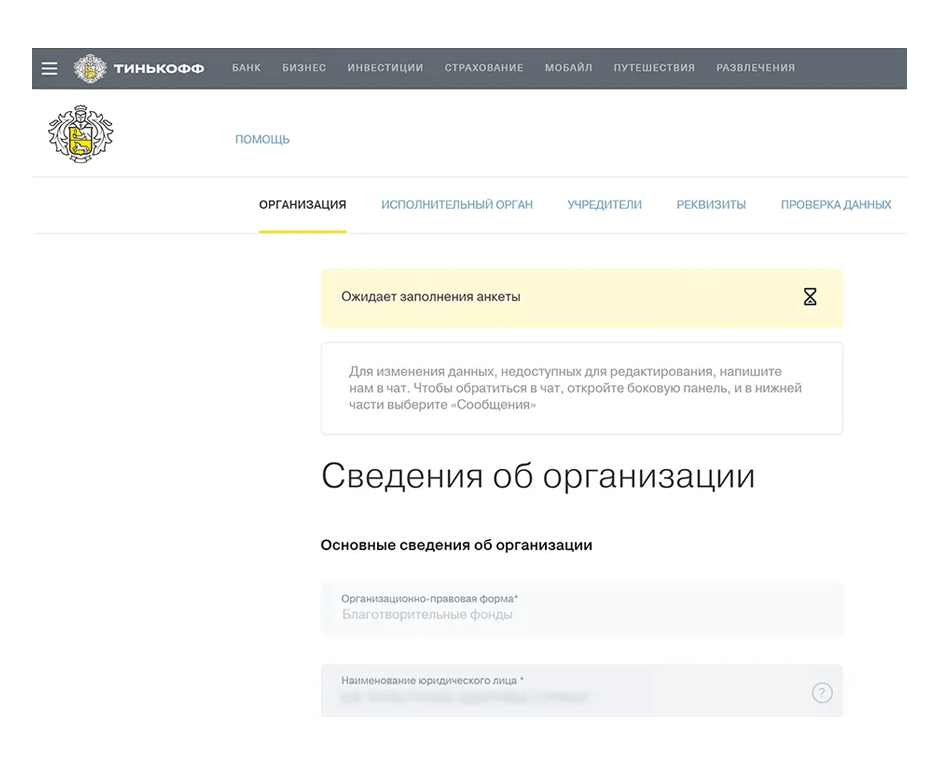Switch to the РЕКВИЗИТЫ tab
Image resolution: width=938 pixels, height=763 pixels.
[711, 204]
